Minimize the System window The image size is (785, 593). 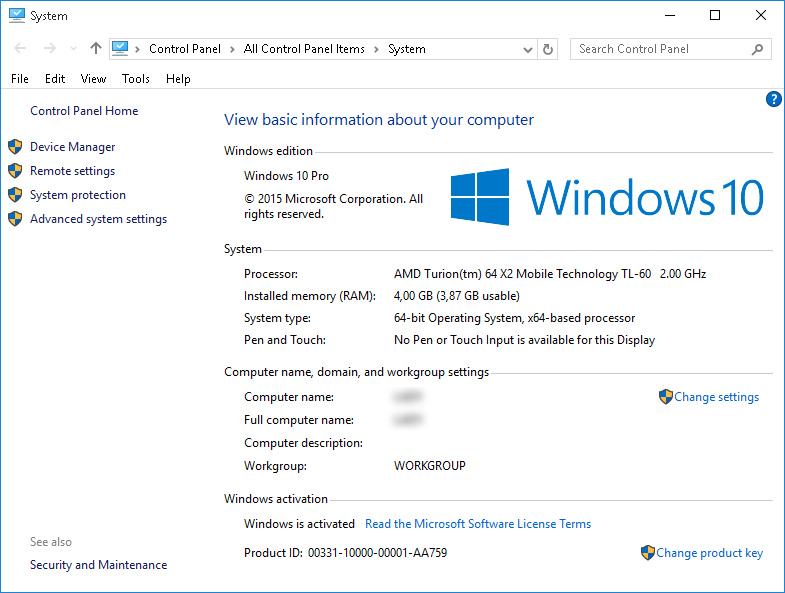(x=670, y=16)
